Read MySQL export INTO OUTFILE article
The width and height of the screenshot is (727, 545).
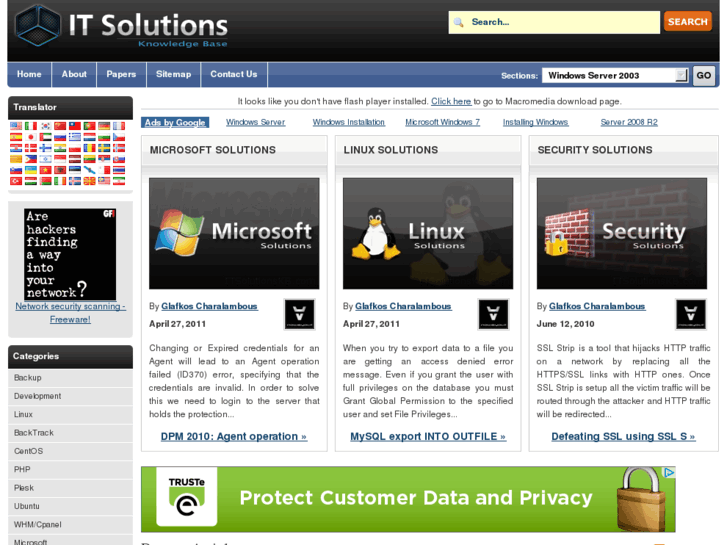[428, 436]
